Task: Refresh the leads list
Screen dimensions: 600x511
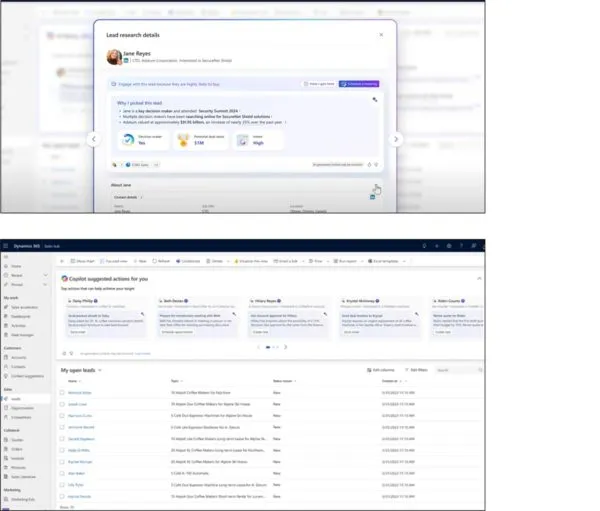Action: coord(161,261)
